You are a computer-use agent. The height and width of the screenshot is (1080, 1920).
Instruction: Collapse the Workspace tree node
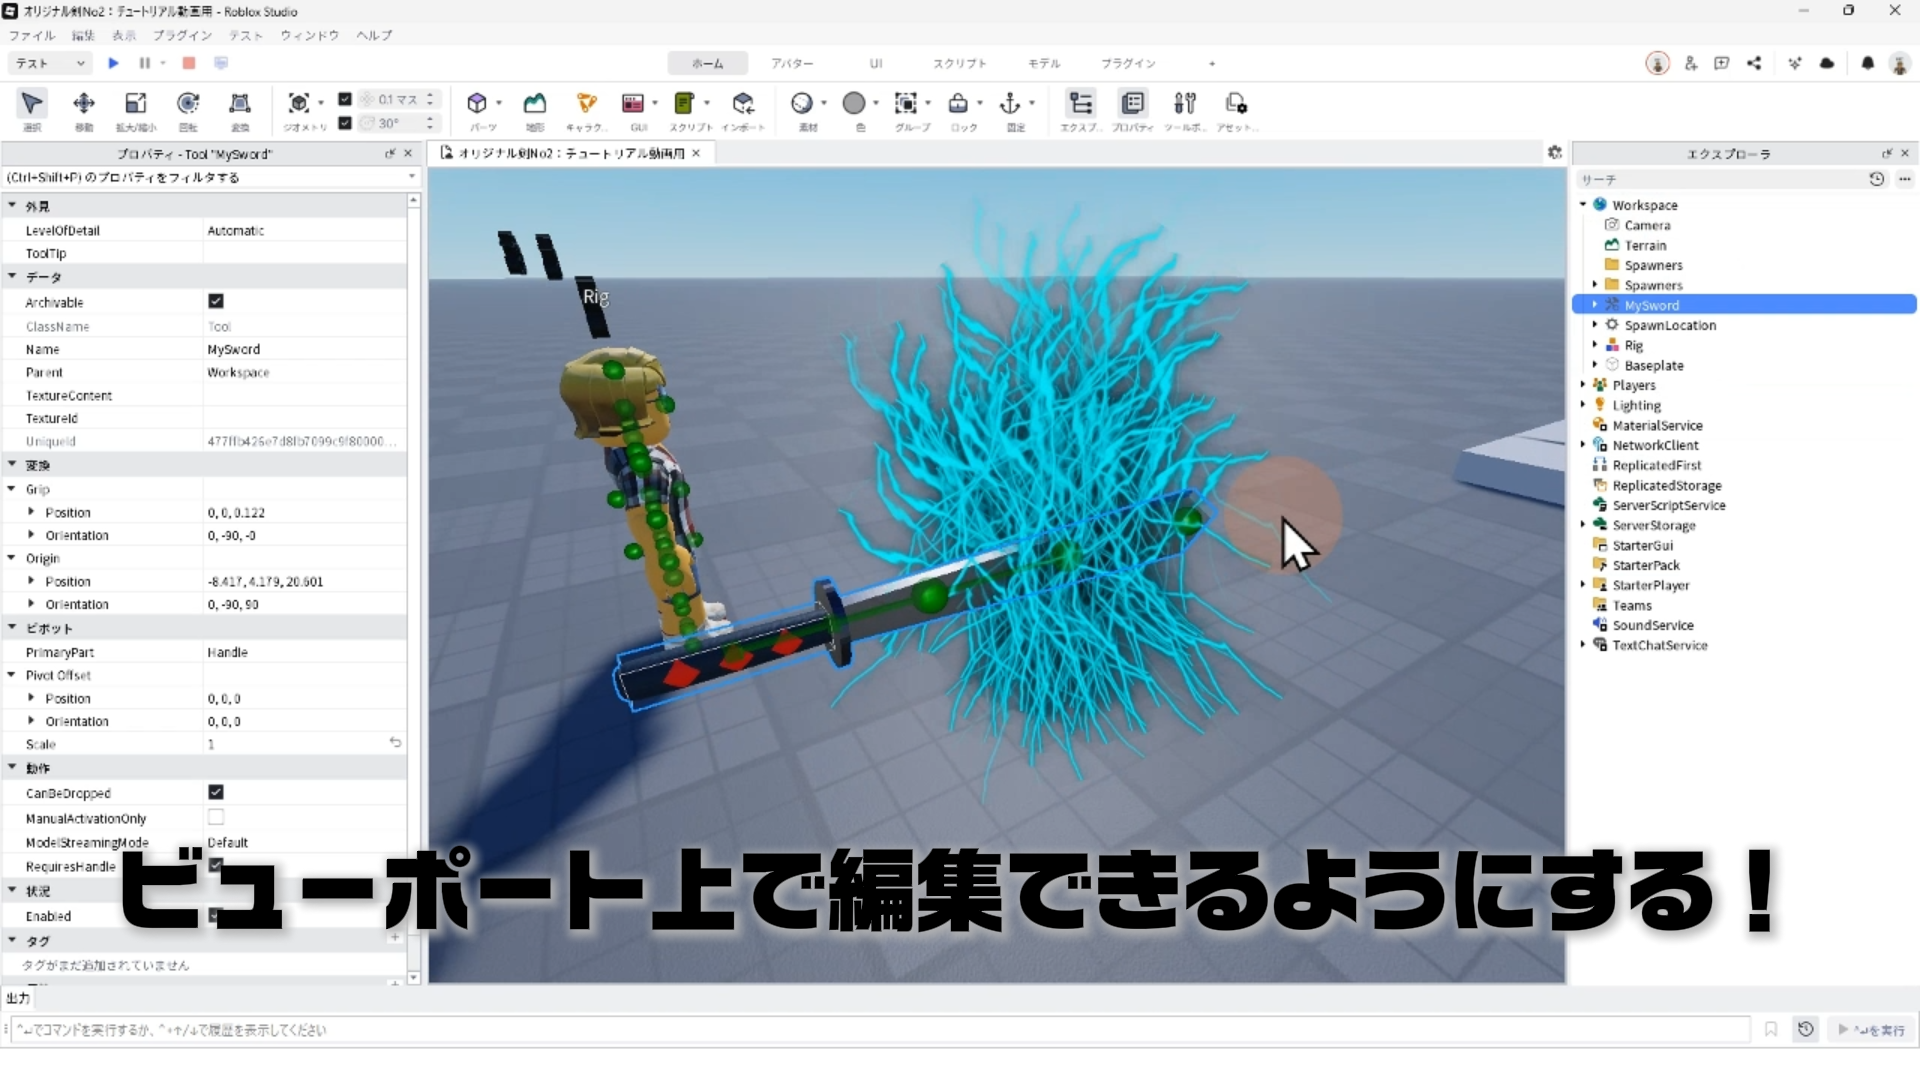pos(1583,205)
